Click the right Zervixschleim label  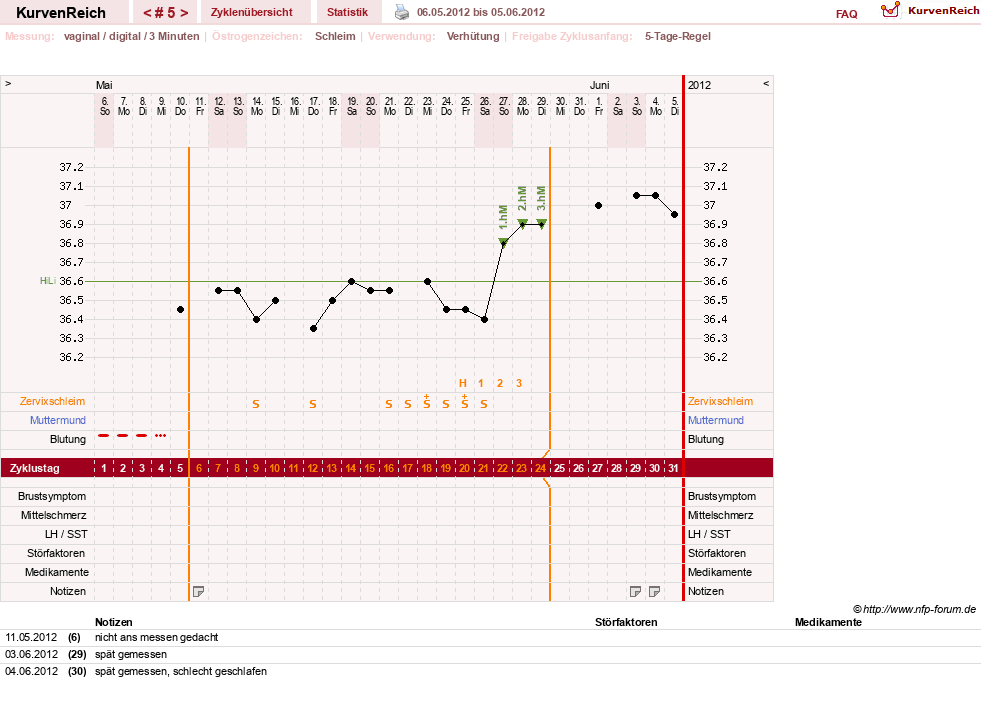pyautogui.click(x=720, y=401)
